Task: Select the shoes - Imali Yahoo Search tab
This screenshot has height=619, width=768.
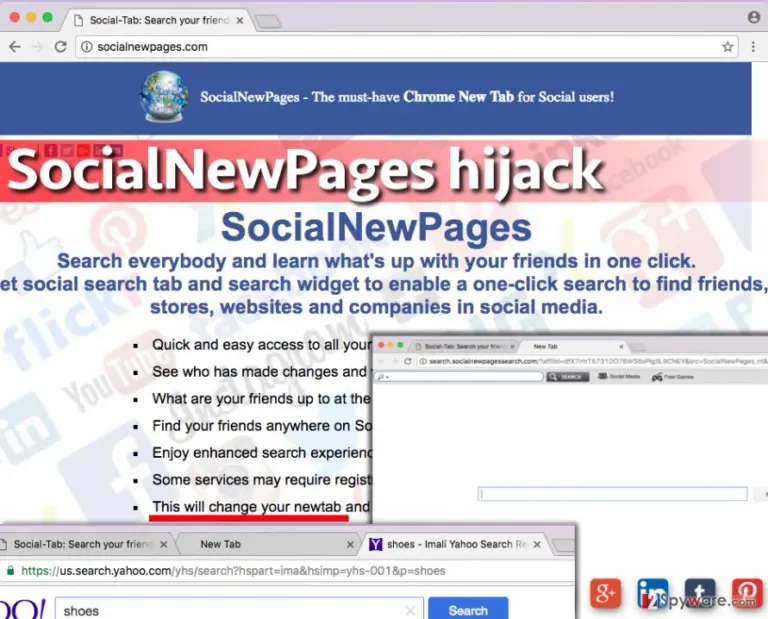Action: pyautogui.click(x=456, y=544)
